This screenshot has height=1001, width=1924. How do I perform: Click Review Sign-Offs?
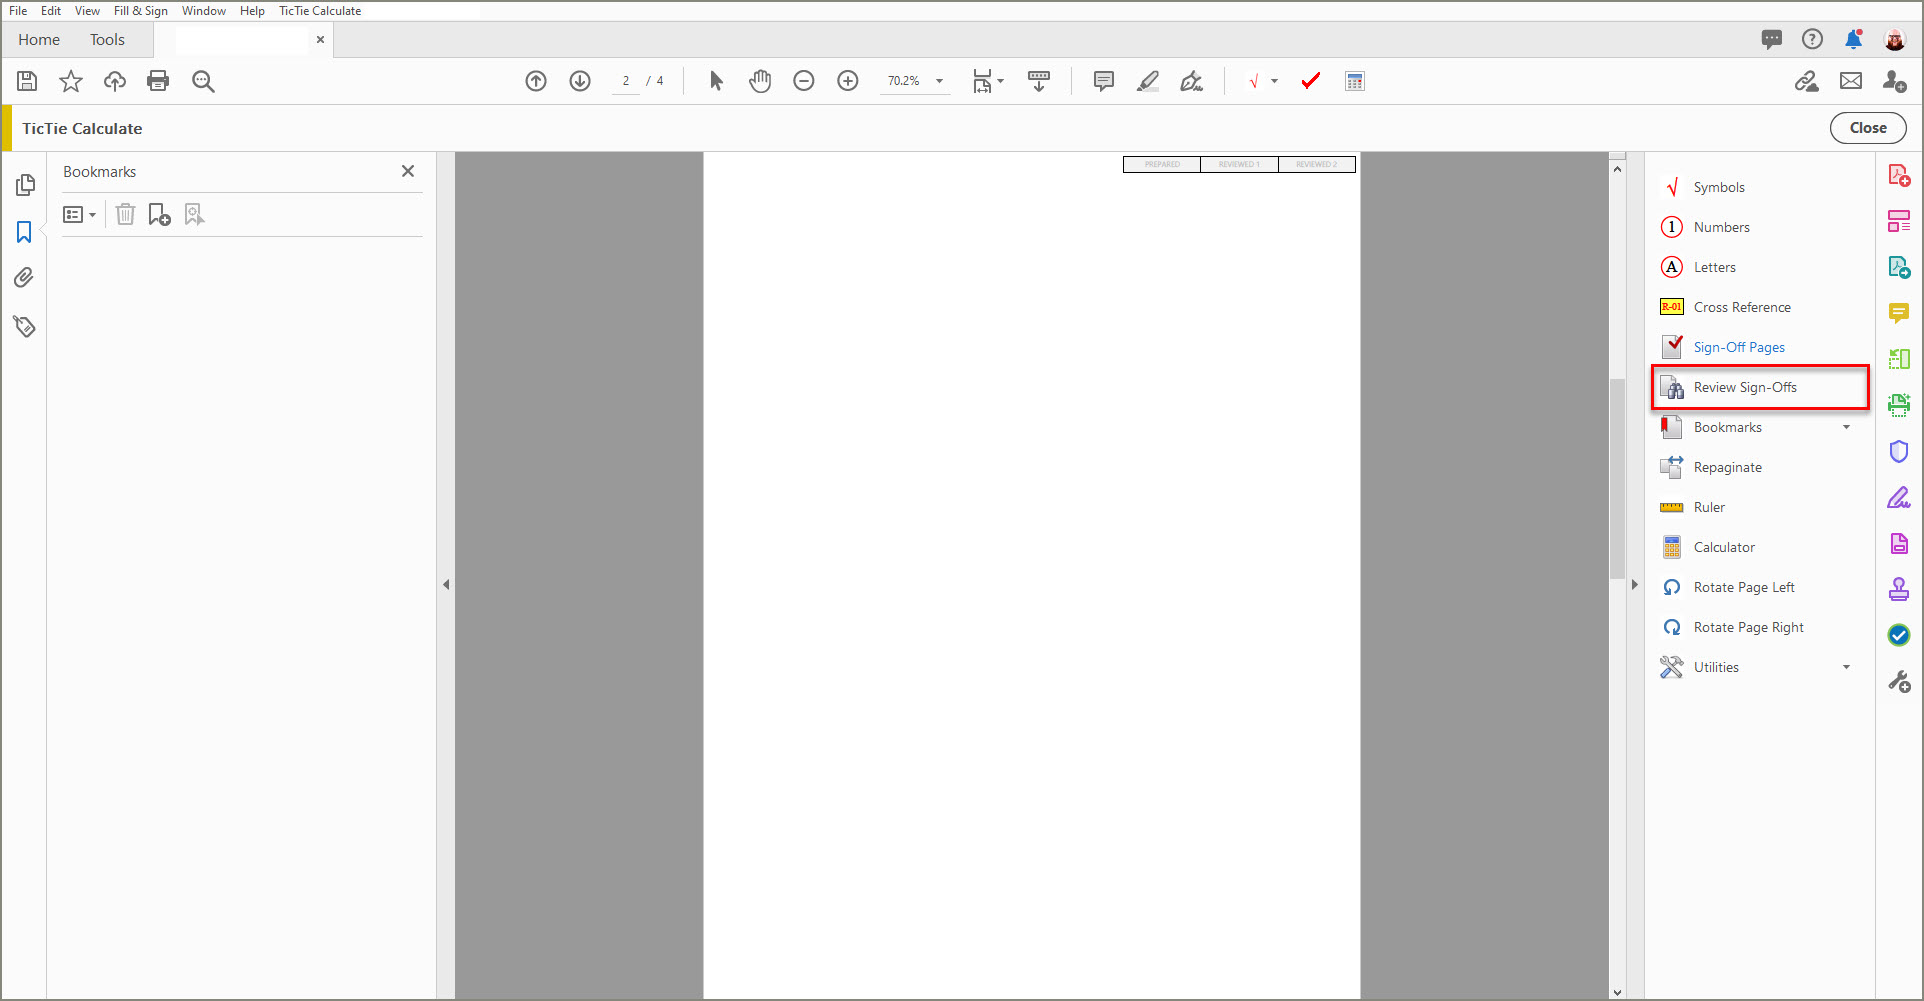(x=1745, y=387)
